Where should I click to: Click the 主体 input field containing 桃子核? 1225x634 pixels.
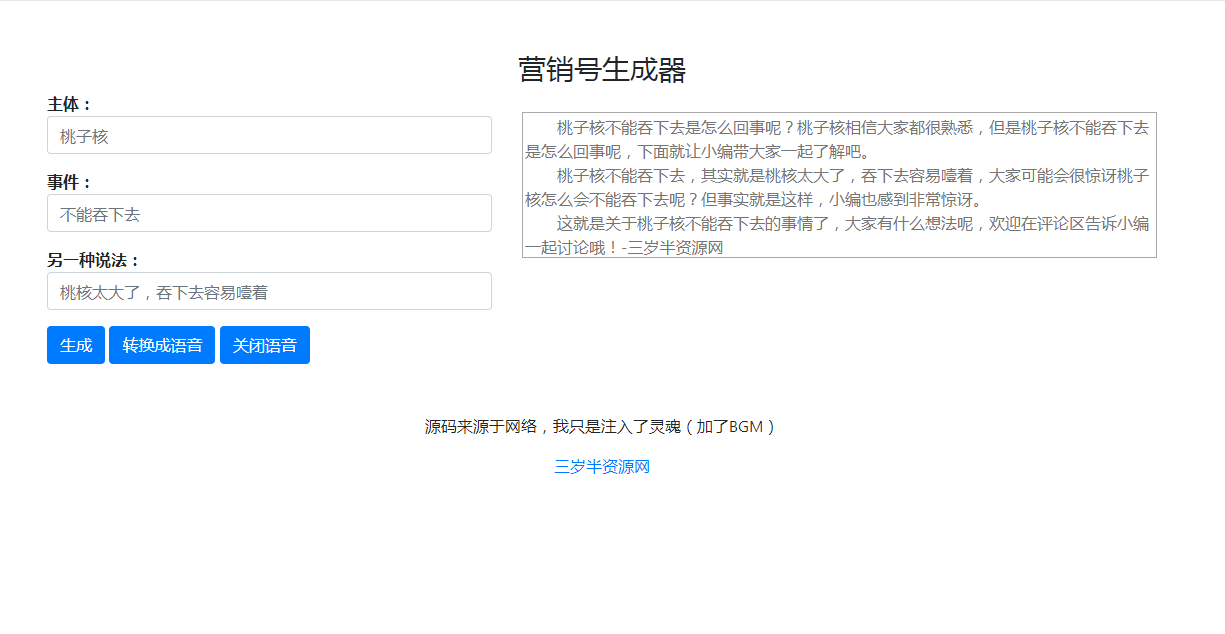point(269,136)
